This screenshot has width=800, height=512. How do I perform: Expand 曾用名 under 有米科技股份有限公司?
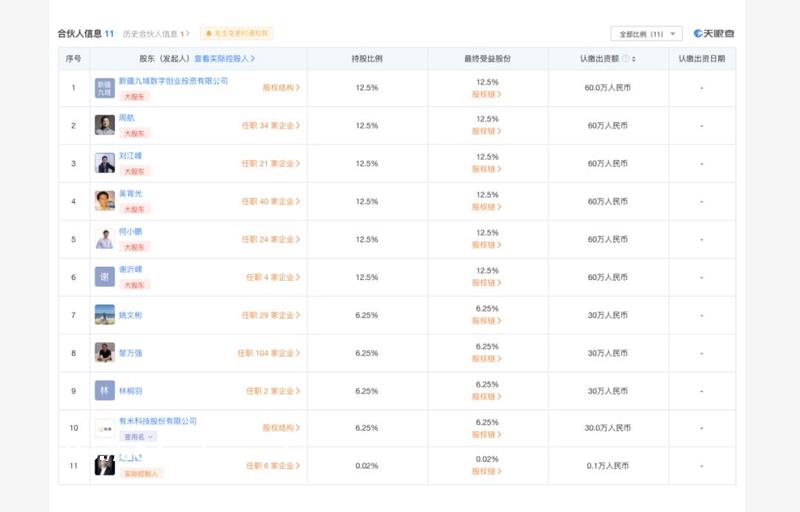pos(139,437)
